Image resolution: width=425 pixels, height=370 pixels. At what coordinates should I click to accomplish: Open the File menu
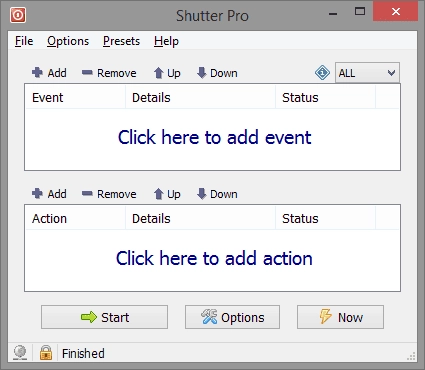(24, 41)
